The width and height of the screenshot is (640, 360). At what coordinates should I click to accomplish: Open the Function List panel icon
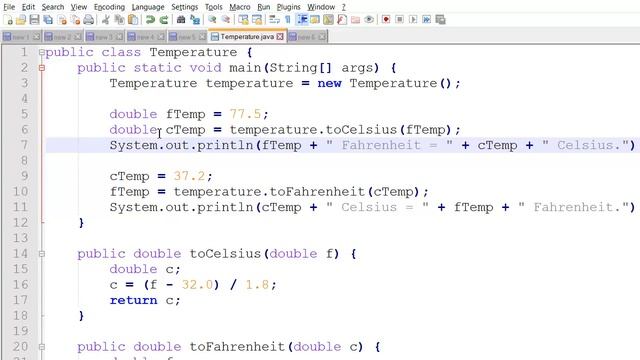342,20
